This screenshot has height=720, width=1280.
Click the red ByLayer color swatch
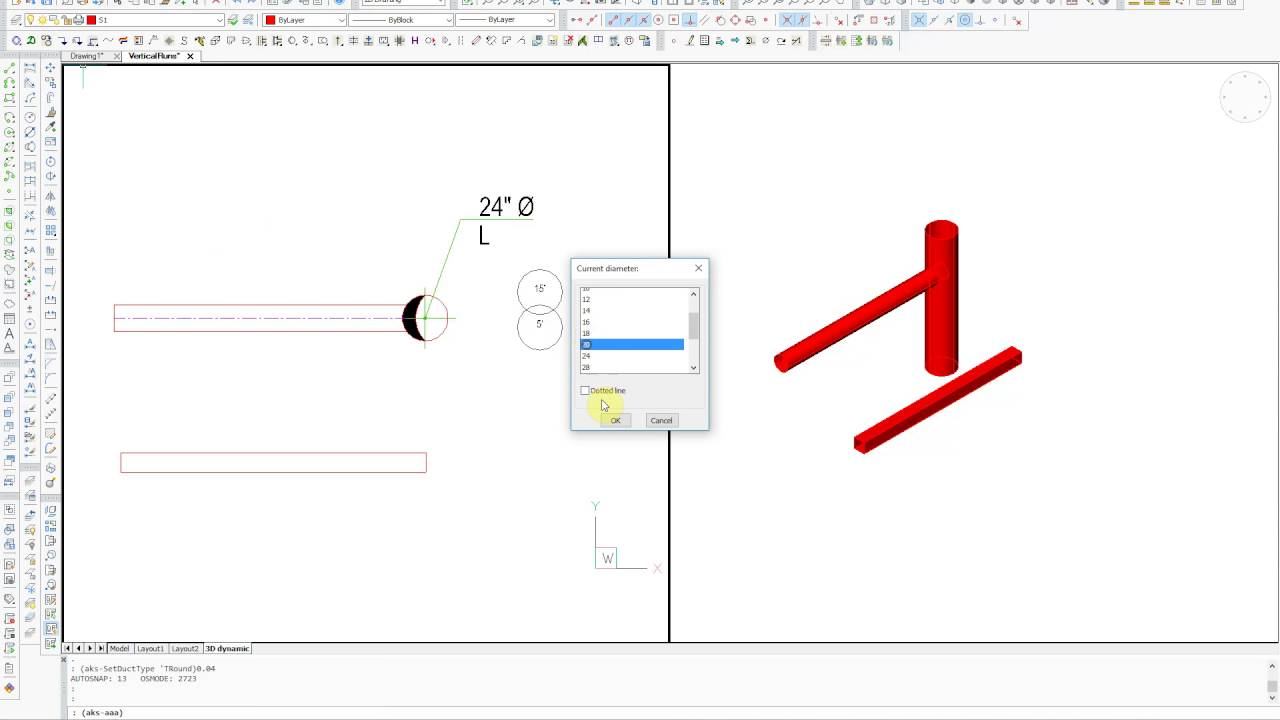coord(270,20)
